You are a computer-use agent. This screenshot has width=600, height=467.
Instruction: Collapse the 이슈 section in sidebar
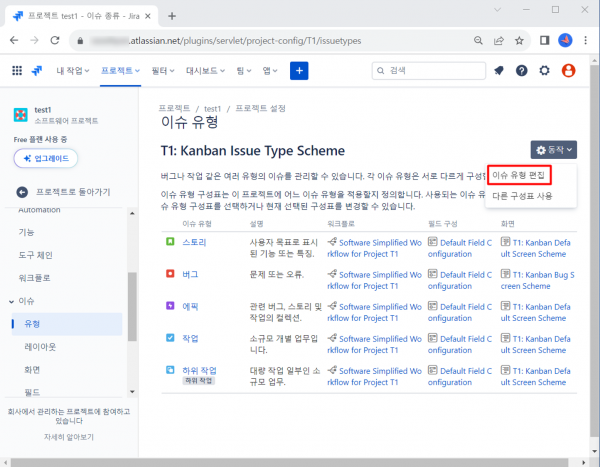click(x=11, y=300)
